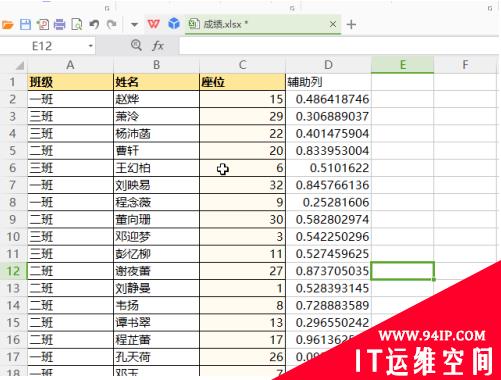Select the entire sheet via corner triangle

click(x=19, y=65)
